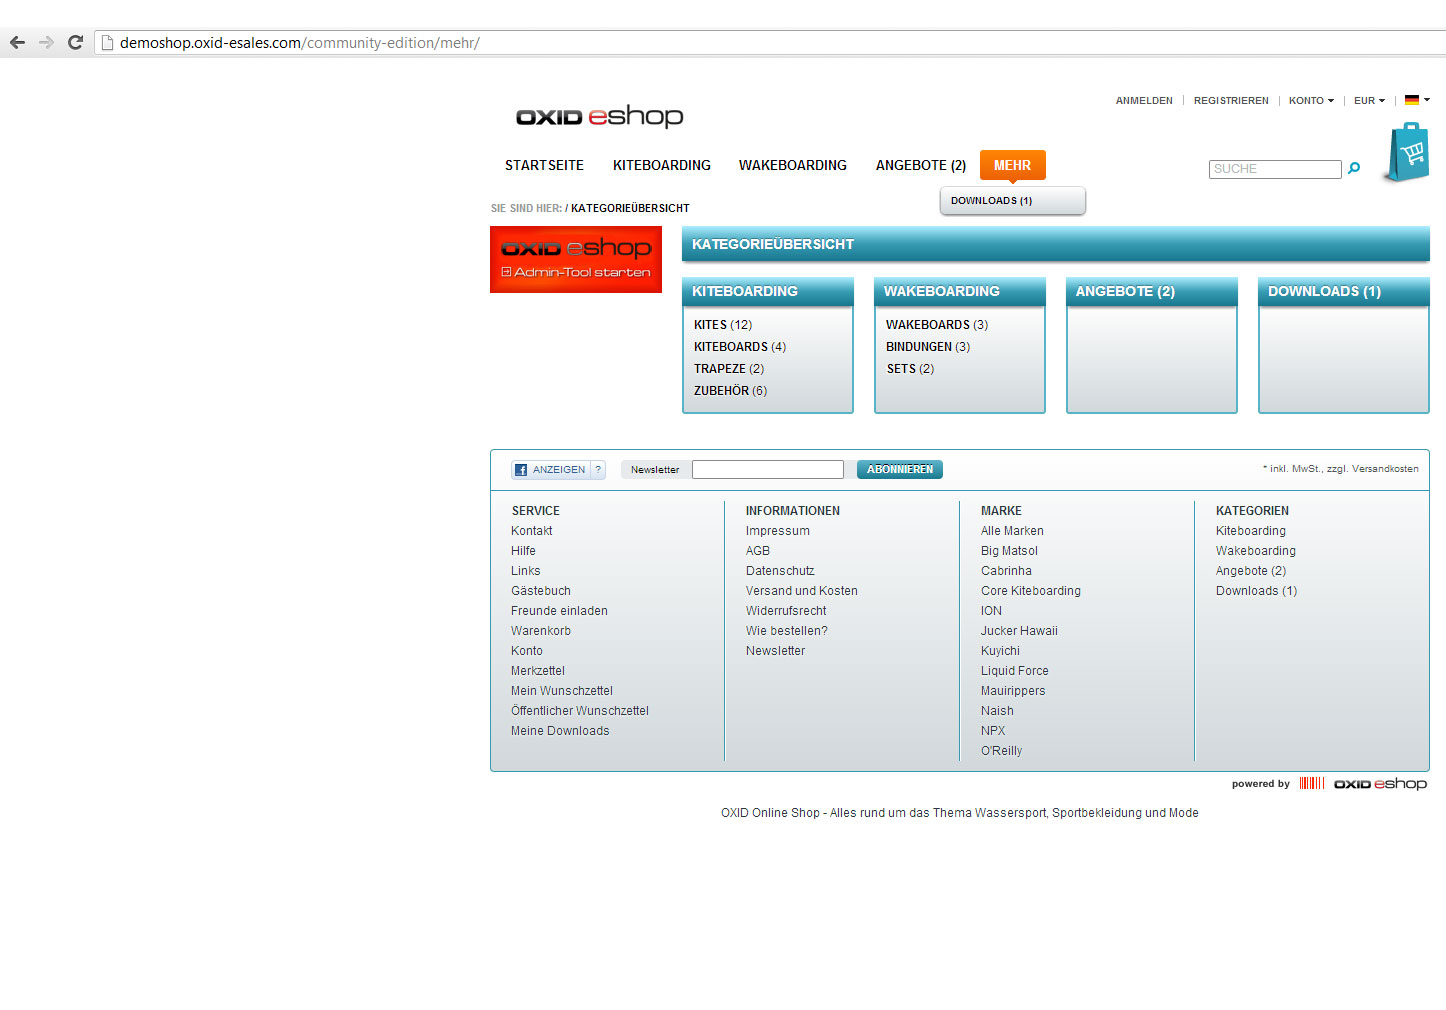Expand the EUR currency dropdown

coord(1369,101)
